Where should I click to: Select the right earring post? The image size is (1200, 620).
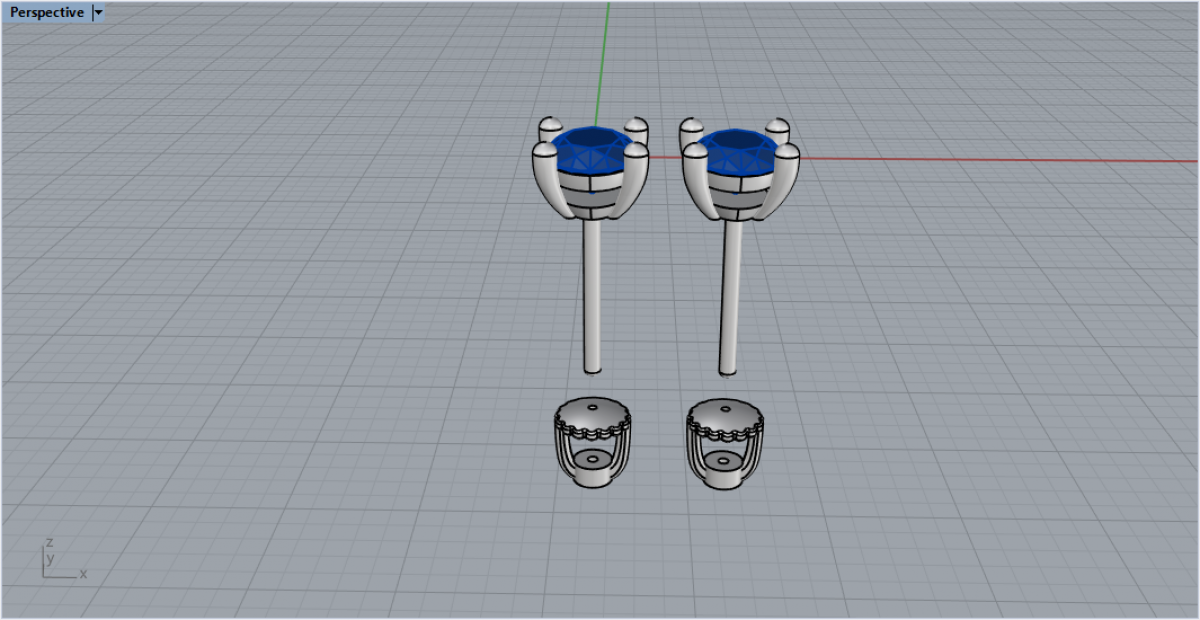pos(729,296)
